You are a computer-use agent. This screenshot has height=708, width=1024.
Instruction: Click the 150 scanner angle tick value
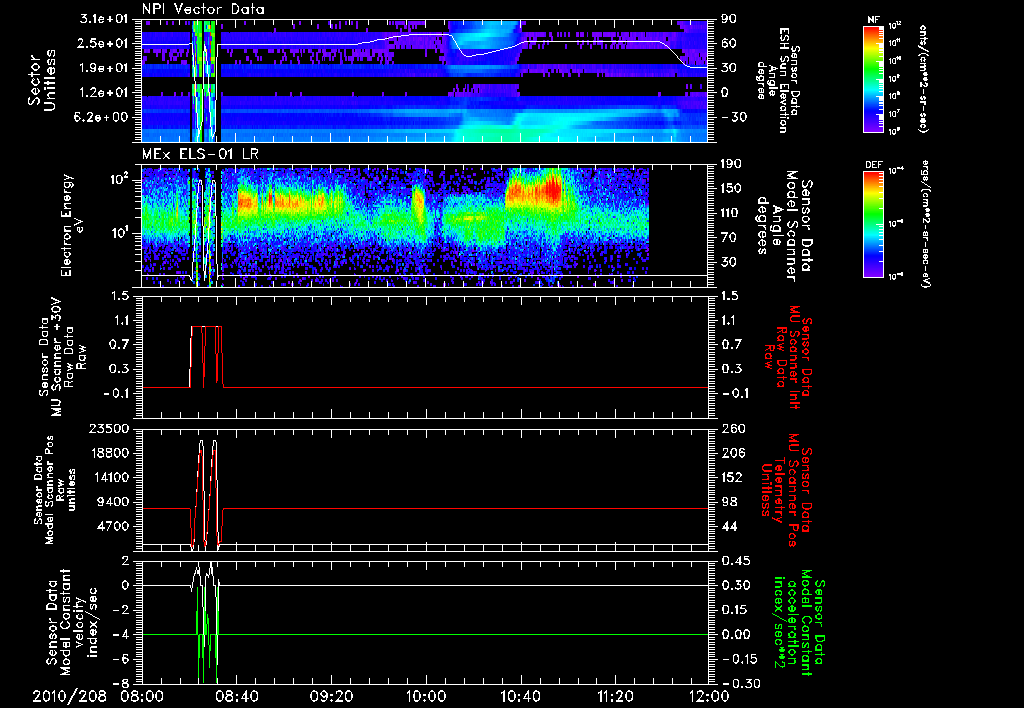point(731,189)
